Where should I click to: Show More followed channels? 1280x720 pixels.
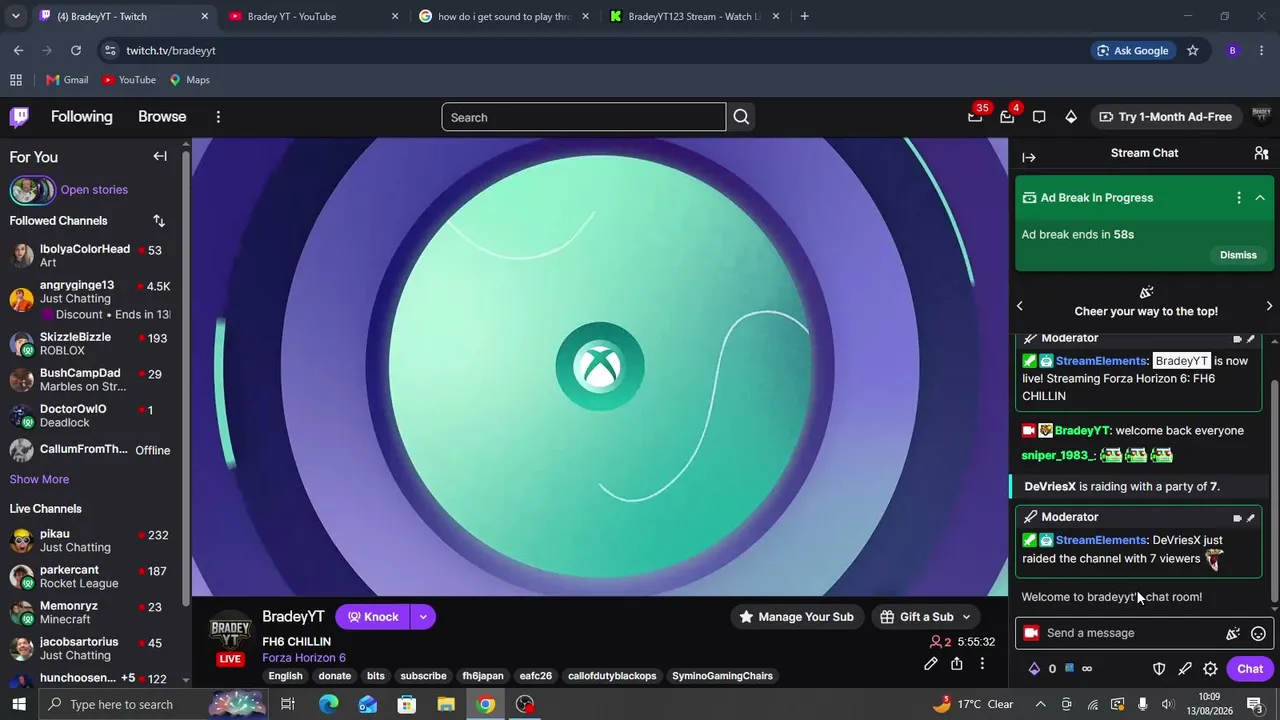tap(39, 480)
